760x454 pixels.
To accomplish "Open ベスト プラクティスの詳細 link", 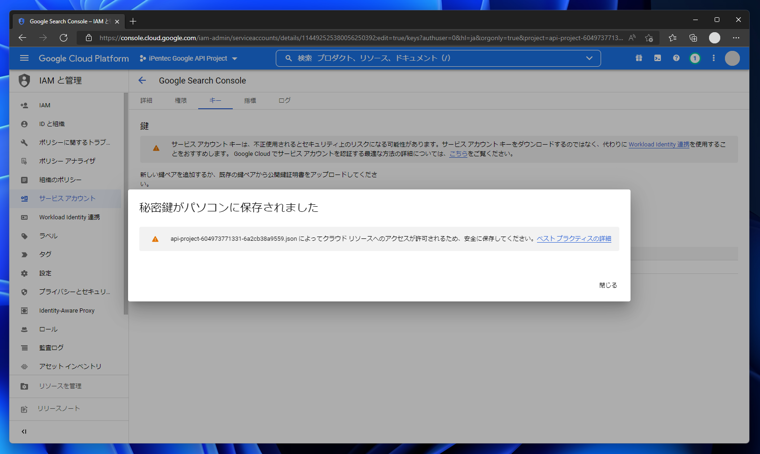I will click(574, 239).
